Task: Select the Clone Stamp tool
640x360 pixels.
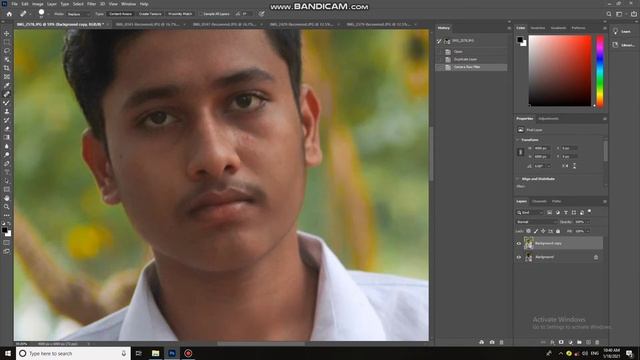Action: [7, 111]
